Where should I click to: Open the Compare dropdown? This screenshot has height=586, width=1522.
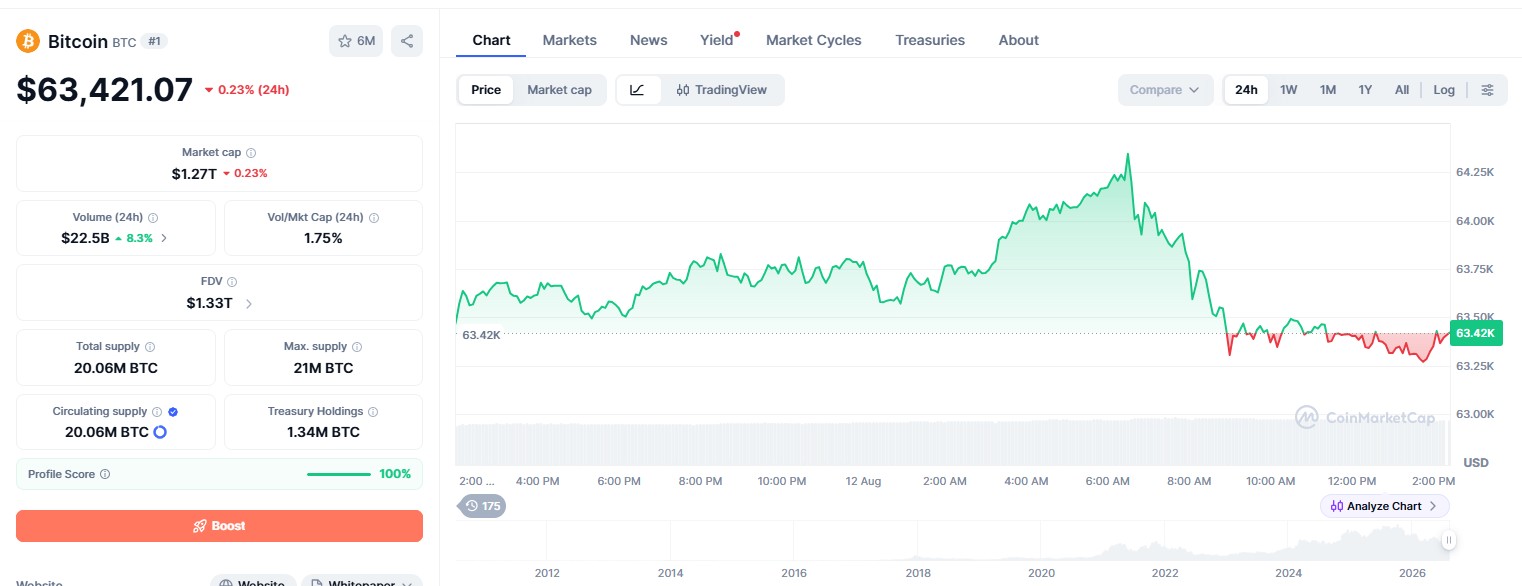click(x=1165, y=90)
